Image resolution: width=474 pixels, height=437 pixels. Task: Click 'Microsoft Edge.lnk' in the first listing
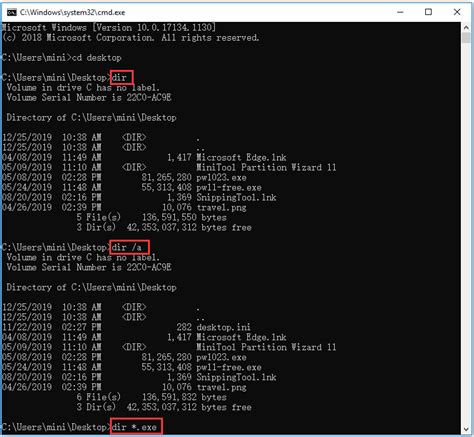click(241, 157)
